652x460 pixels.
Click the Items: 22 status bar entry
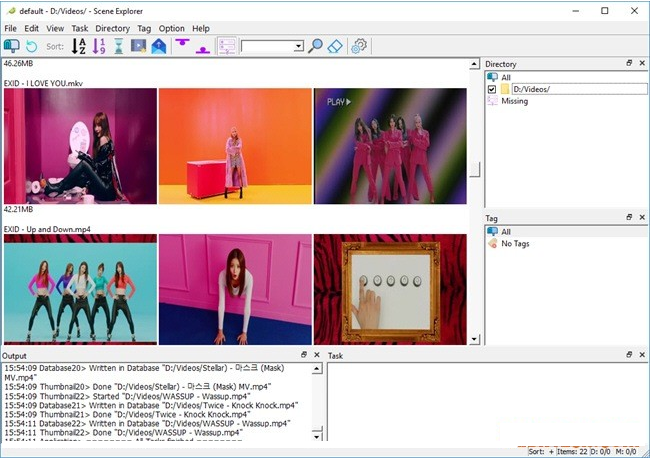pos(572,451)
